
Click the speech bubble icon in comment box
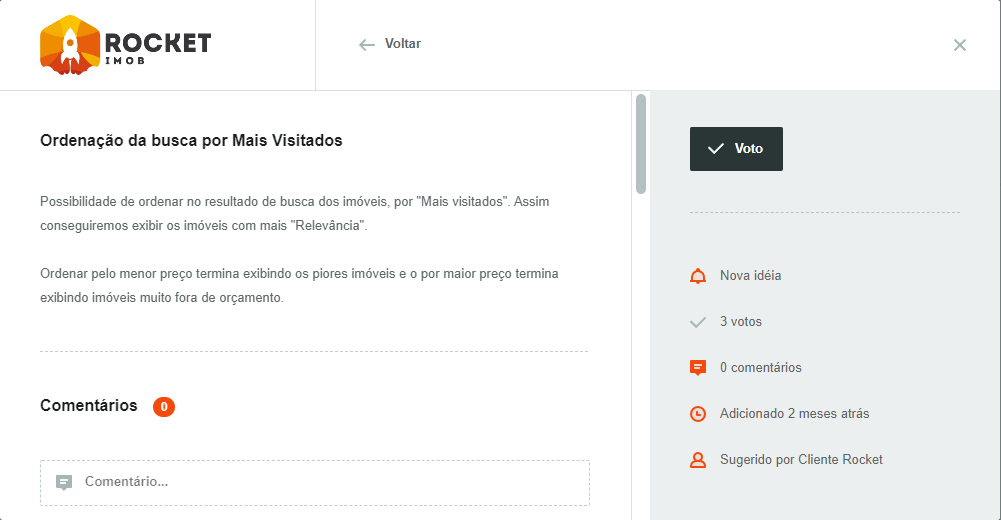(x=64, y=482)
